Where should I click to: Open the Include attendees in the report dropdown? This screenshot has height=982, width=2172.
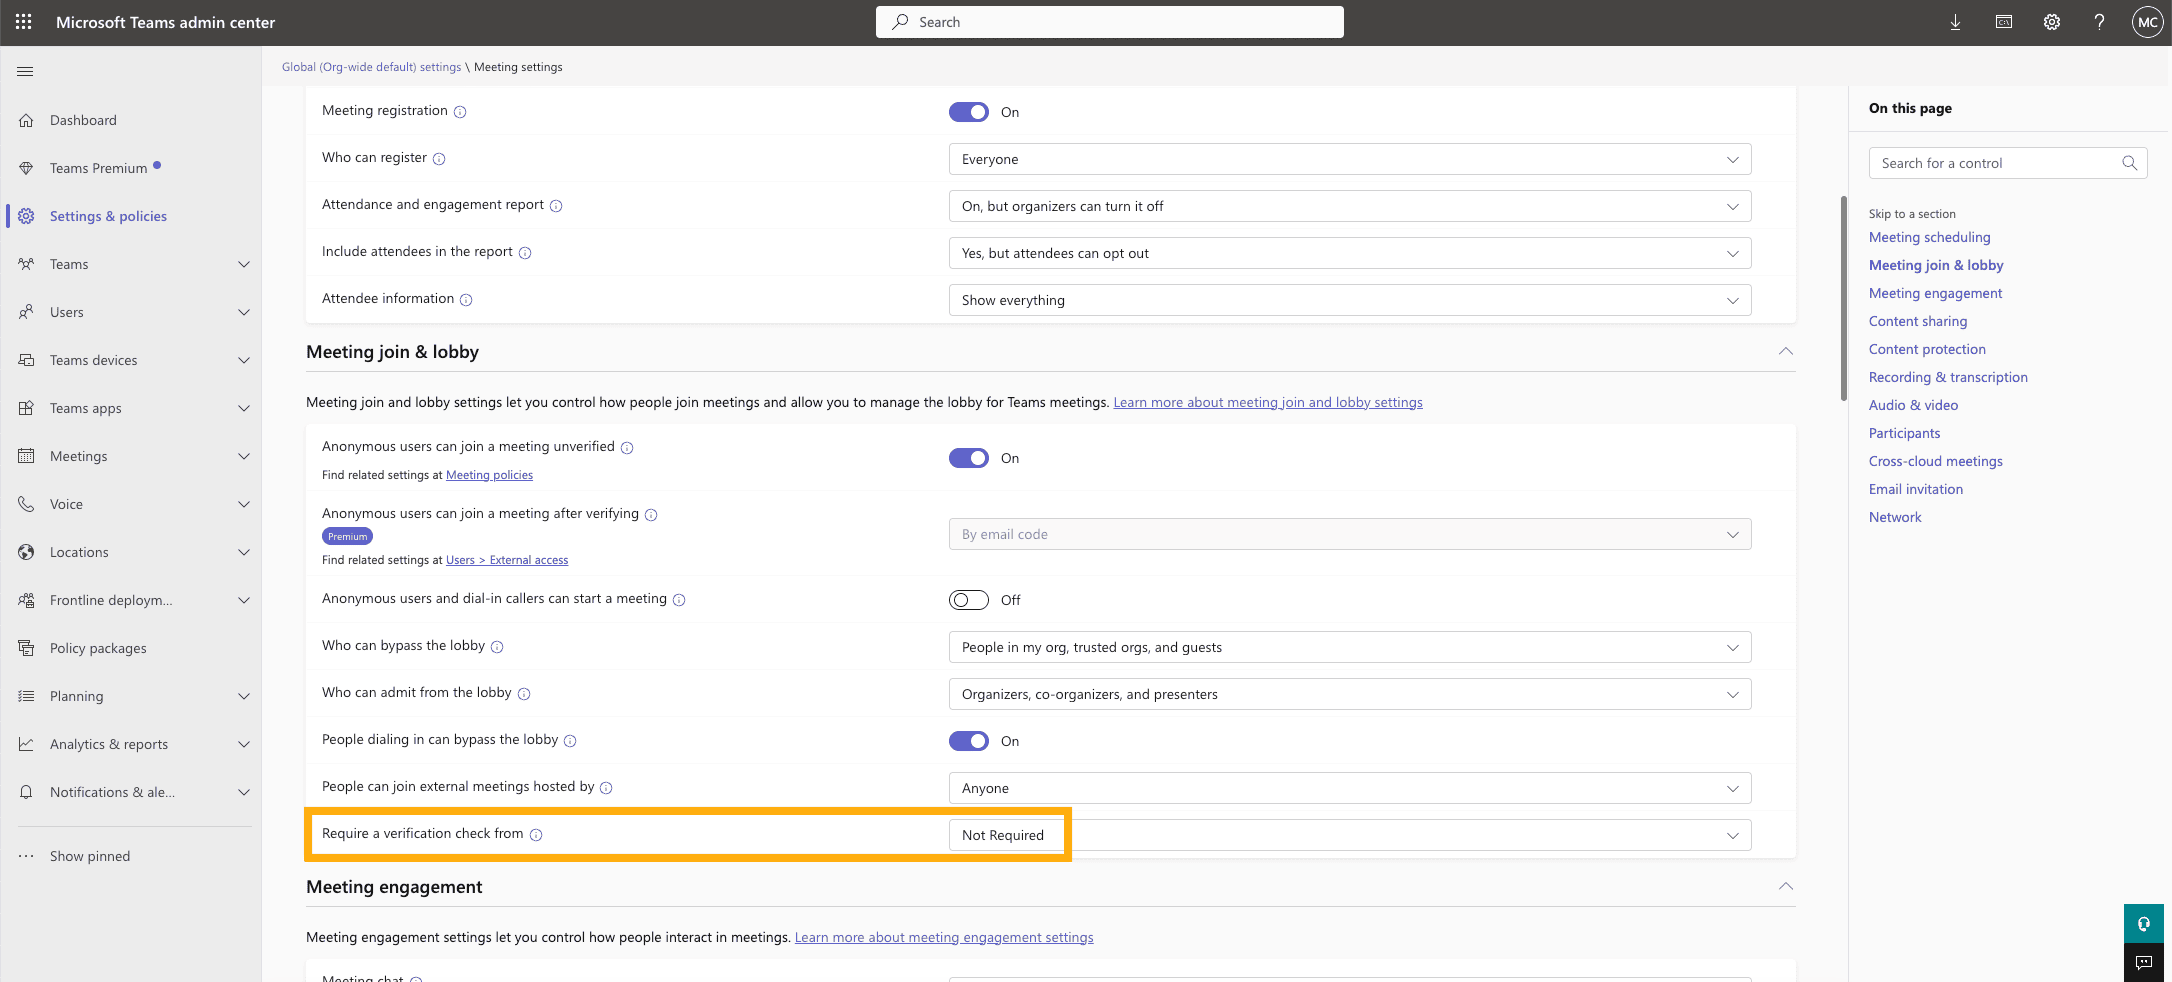[x=1350, y=253]
